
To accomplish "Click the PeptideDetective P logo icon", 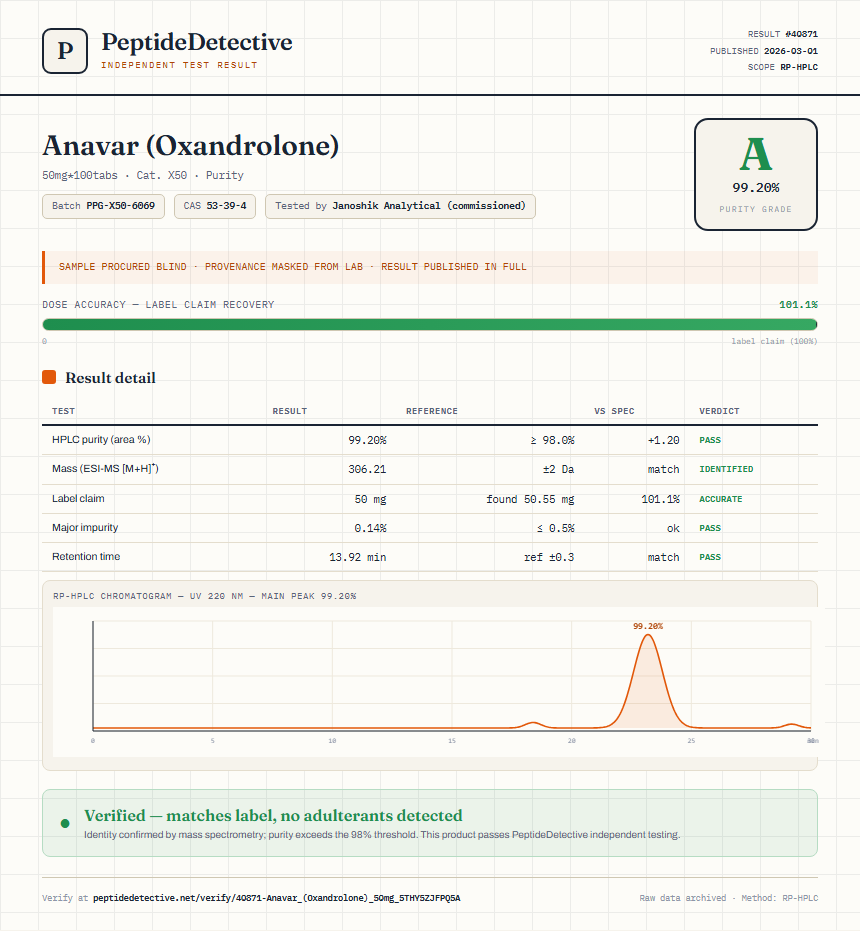I will tap(65, 51).
